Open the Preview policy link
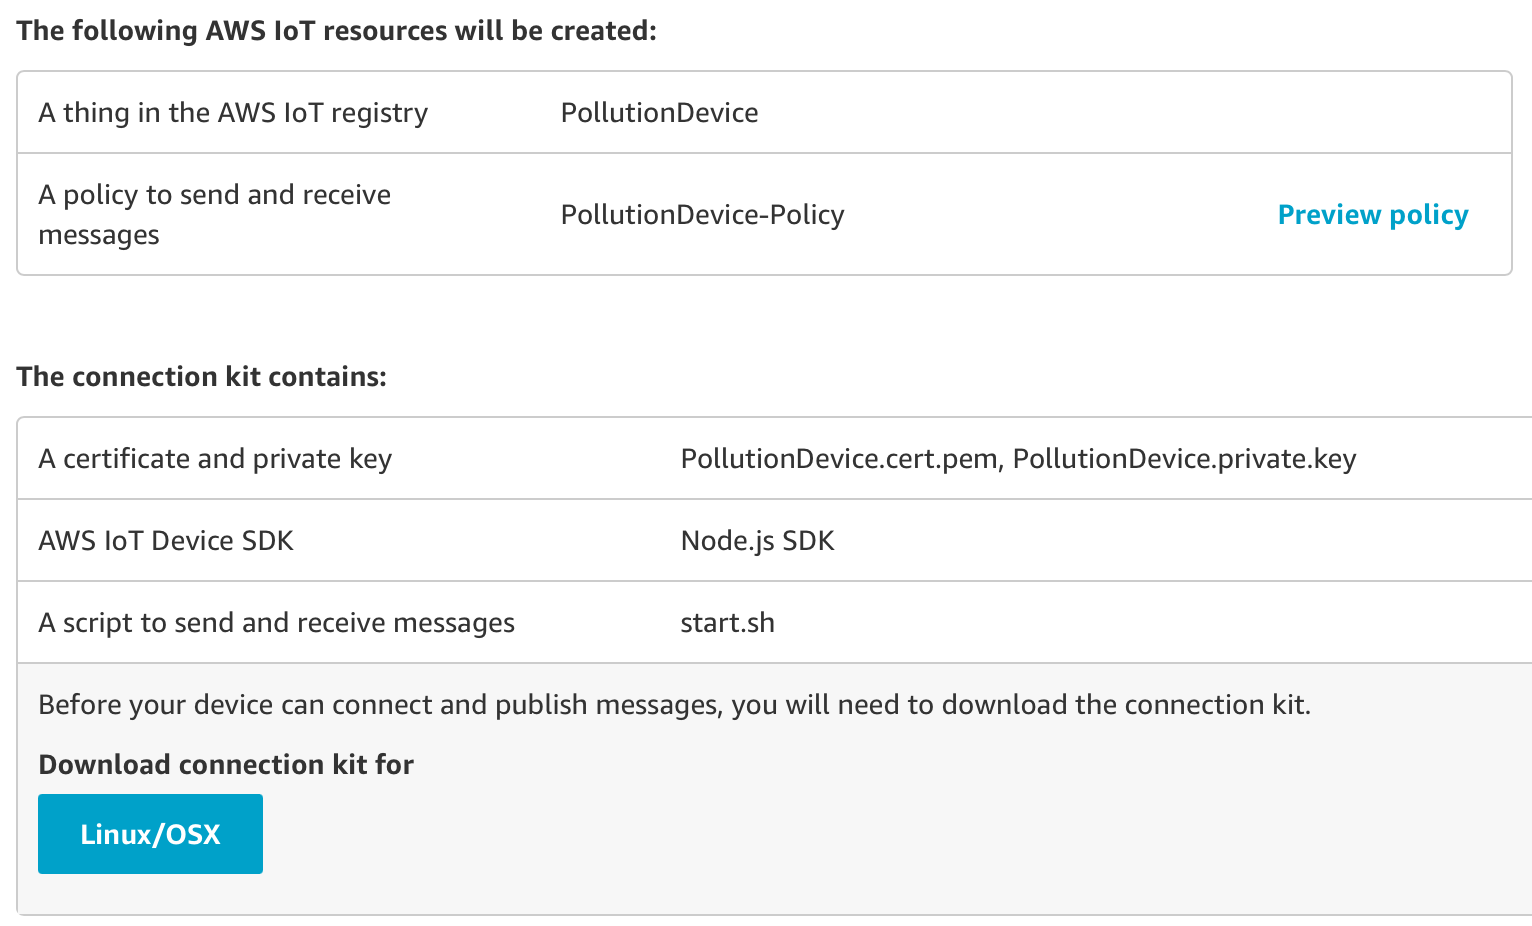 coord(1372,215)
